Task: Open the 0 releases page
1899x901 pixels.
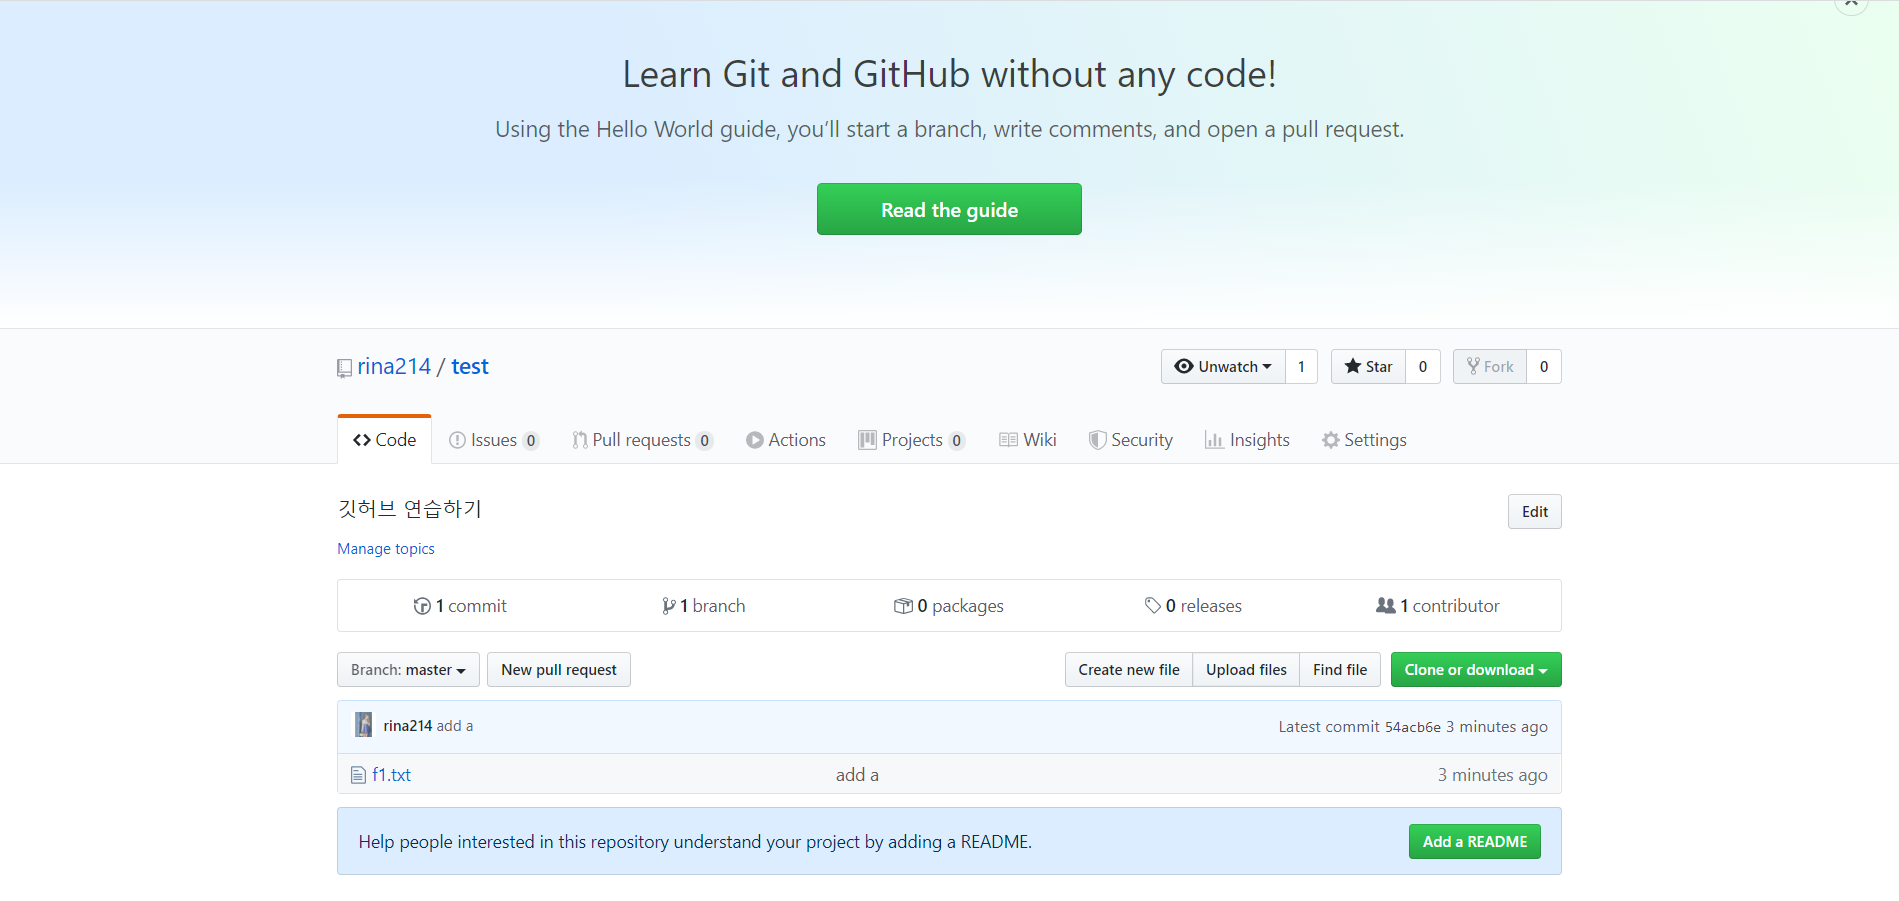Action: (x=1193, y=606)
